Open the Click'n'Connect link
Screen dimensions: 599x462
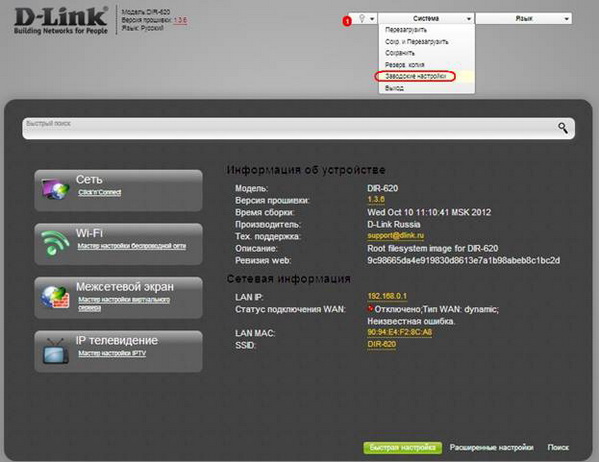pos(99,192)
